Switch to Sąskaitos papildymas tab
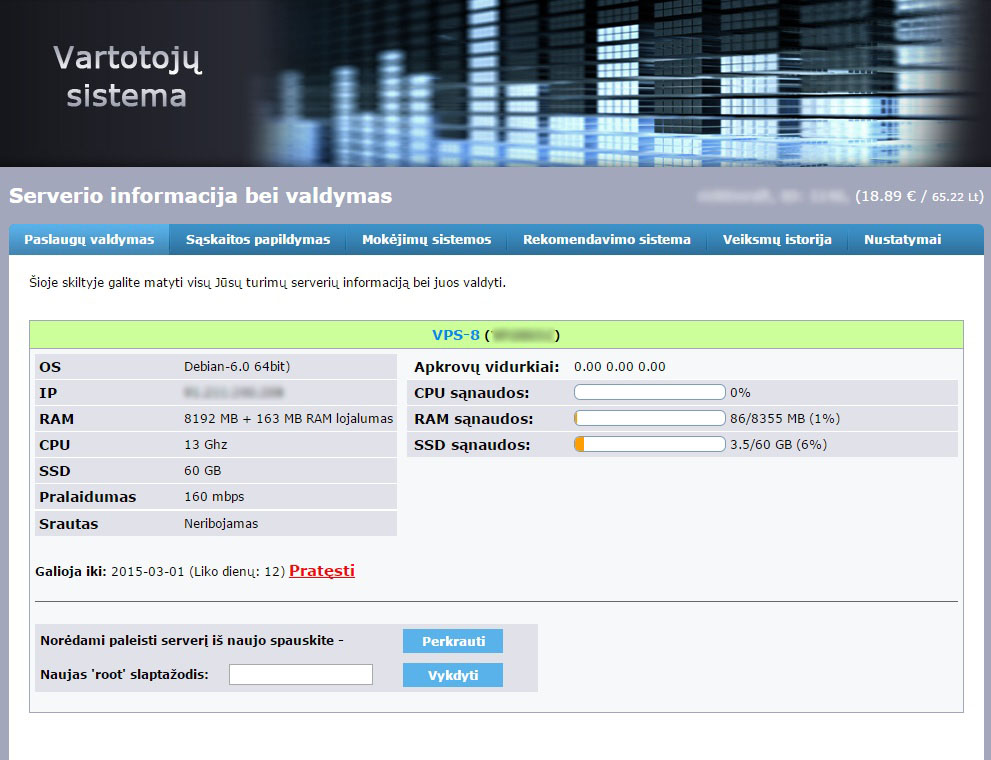 pos(258,239)
